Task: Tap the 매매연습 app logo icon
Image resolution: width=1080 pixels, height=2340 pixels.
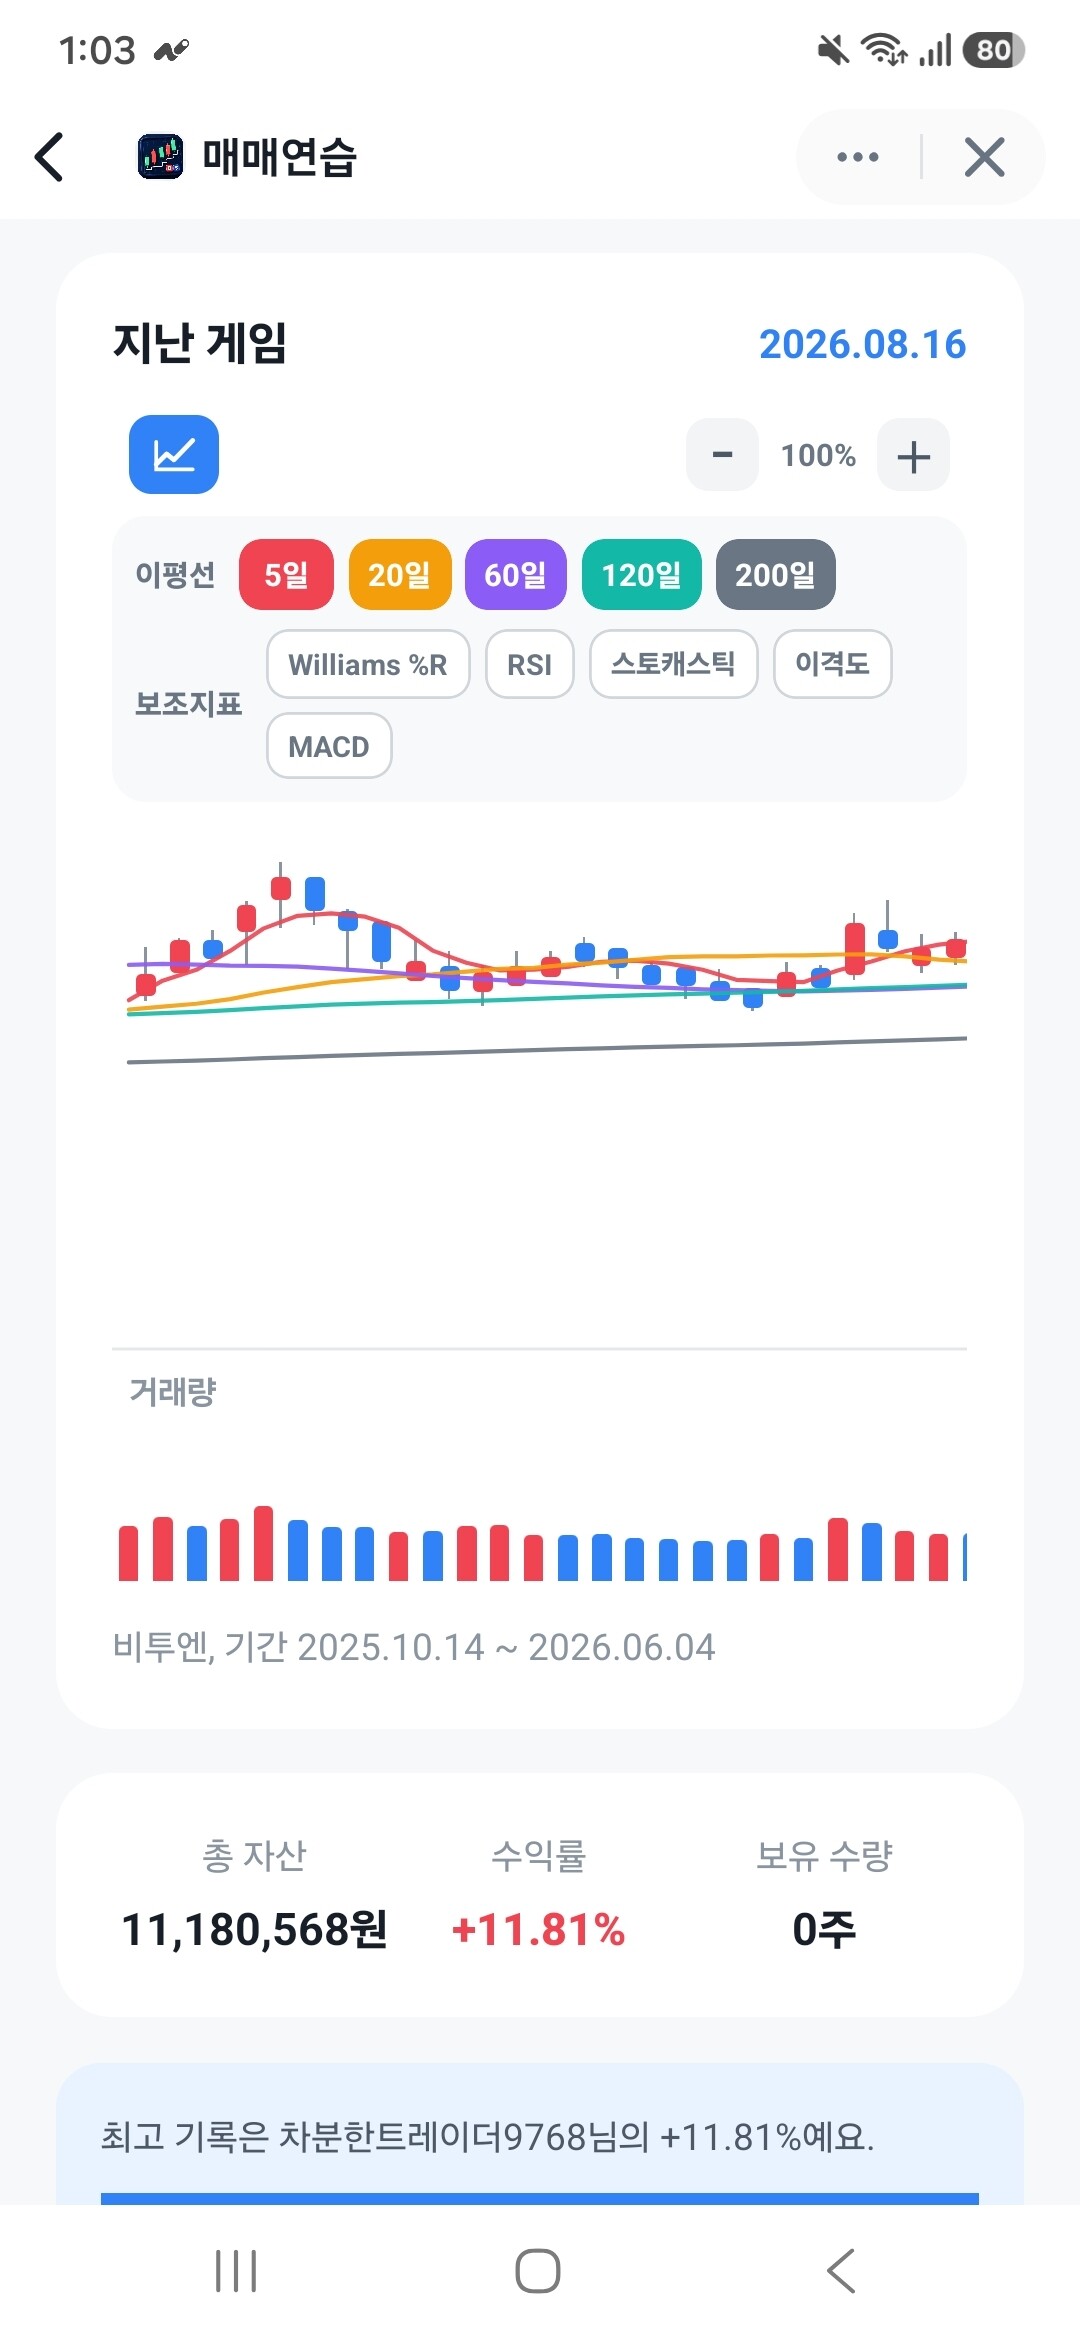Action: click(x=160, y=157)
